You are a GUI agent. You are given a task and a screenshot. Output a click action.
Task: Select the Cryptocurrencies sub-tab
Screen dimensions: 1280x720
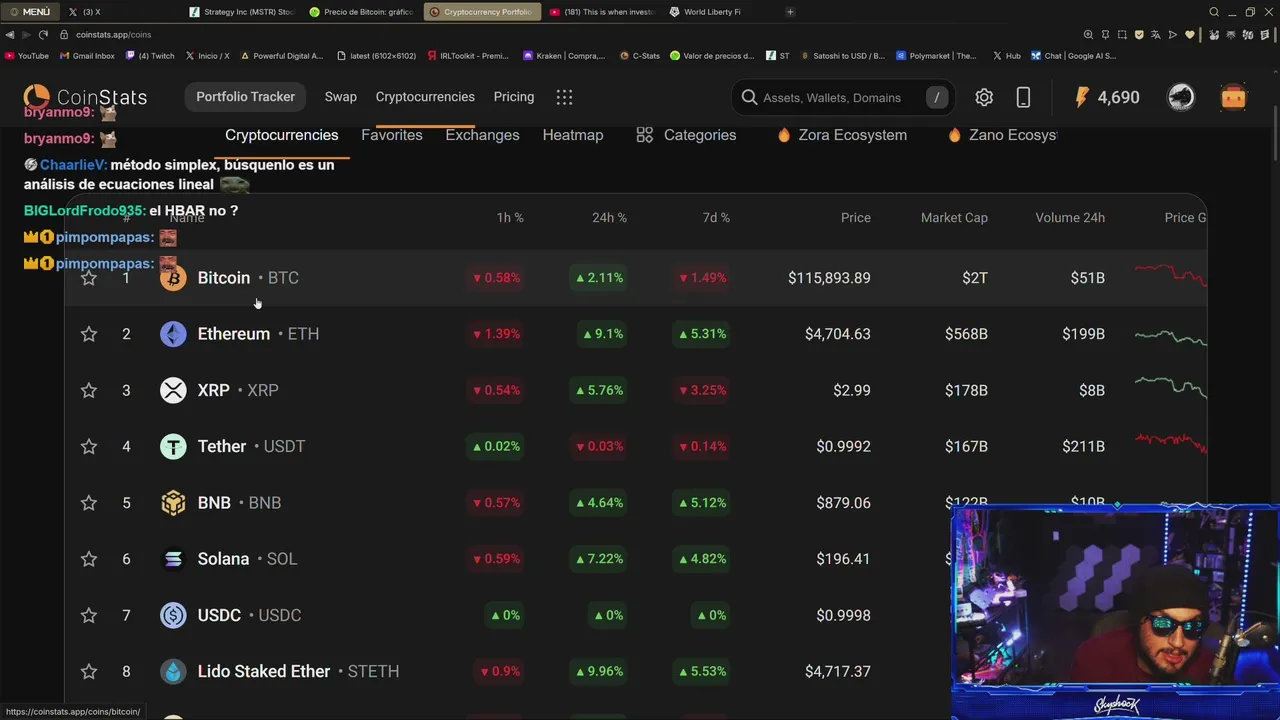(x=281, y=135)
